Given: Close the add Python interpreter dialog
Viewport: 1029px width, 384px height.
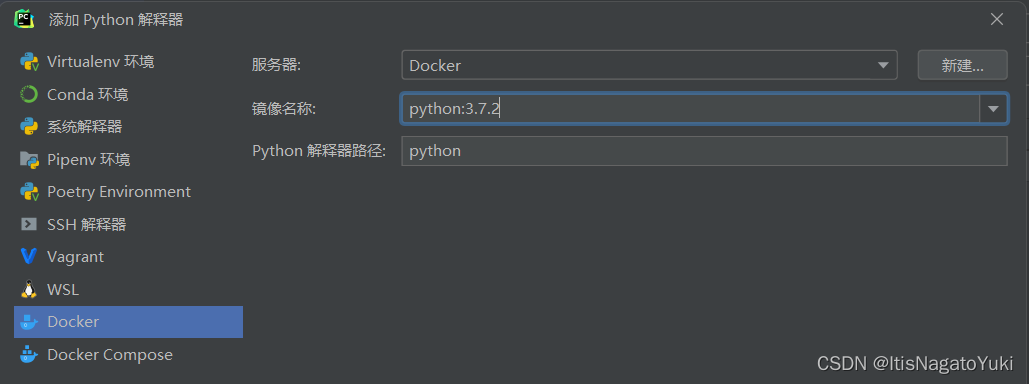Looking at the screenshot, I should pyautogui.click(x=997, y=20).
